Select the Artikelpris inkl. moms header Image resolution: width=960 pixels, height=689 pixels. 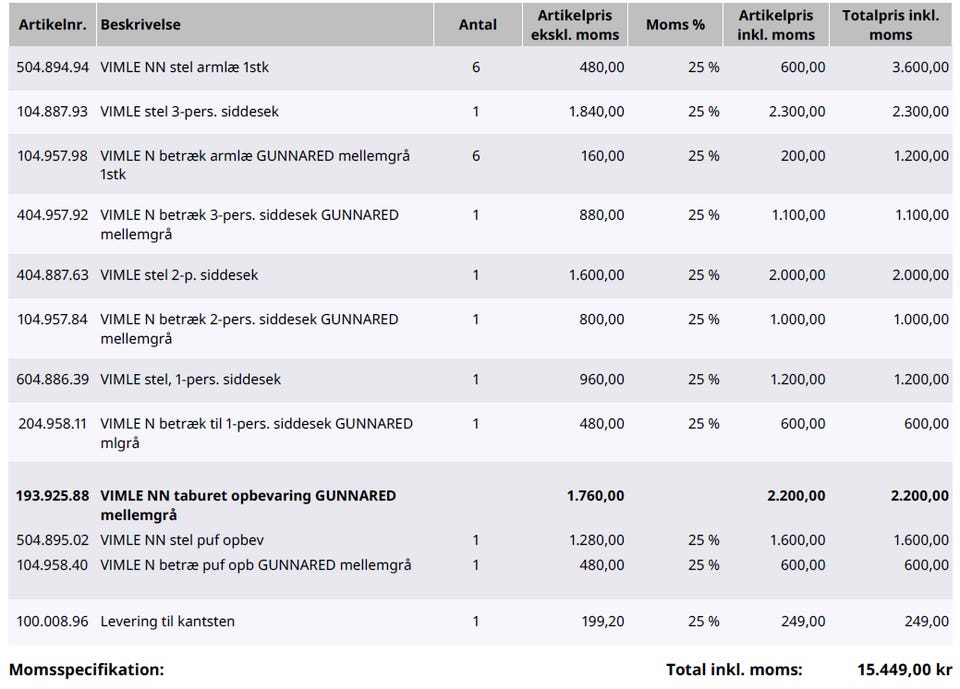[x=776, y=25]
